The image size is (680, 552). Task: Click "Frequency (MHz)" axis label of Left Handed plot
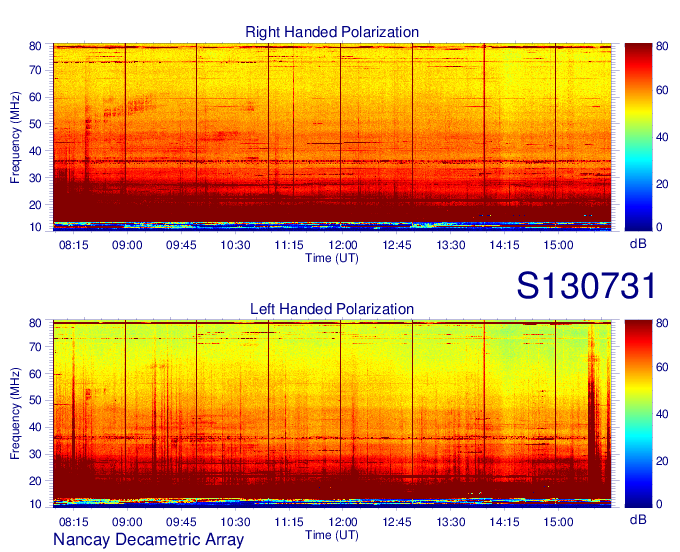15,414
